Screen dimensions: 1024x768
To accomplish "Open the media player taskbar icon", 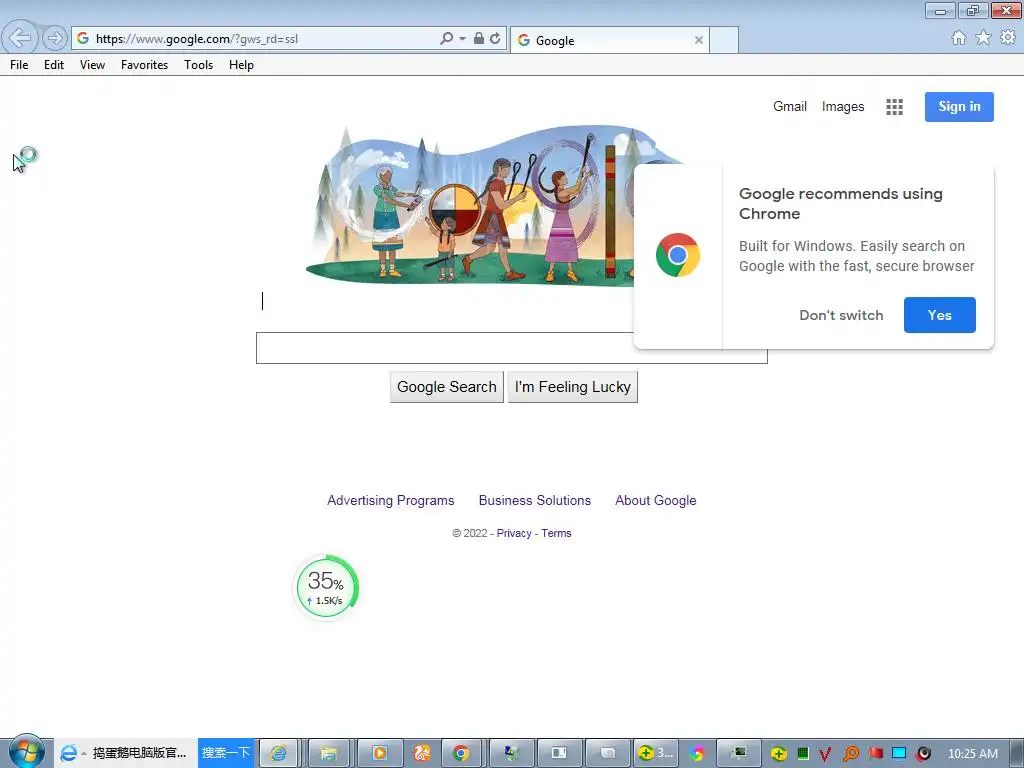I will click(x=379, y=753).
